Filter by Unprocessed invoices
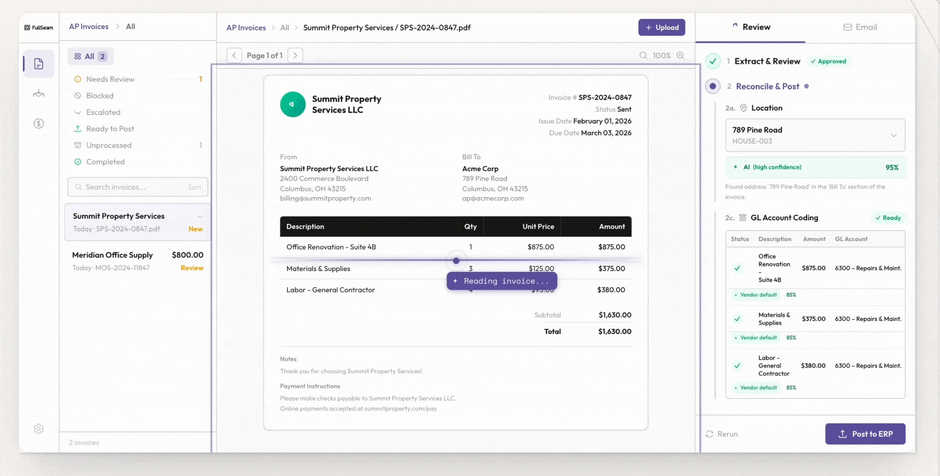 tap(137, 145)
